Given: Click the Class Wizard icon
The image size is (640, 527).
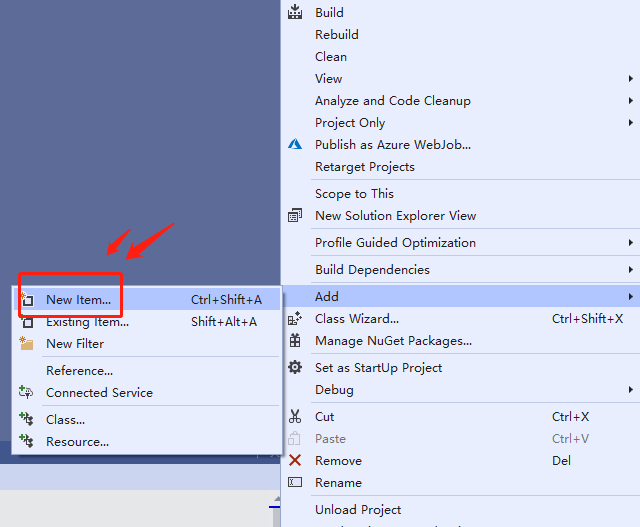Looking at the screenshot, I should point(295,318).
